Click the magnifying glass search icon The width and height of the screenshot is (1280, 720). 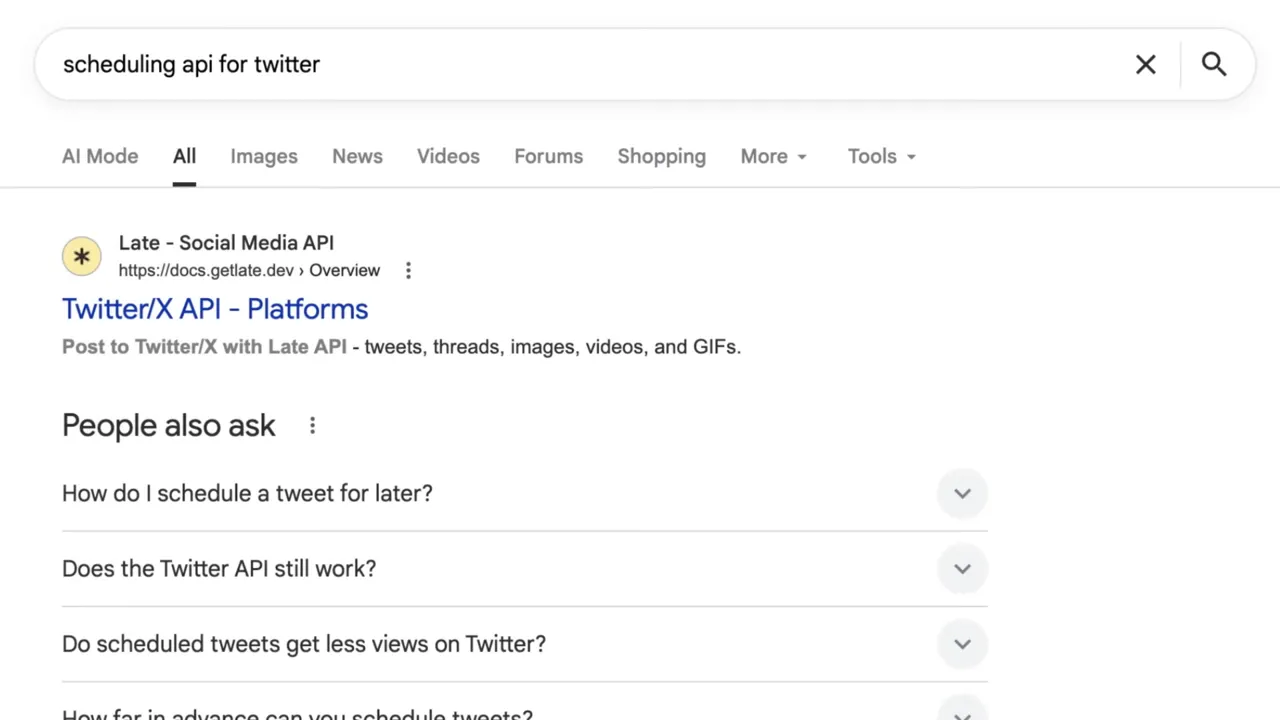click(1214, 64)
